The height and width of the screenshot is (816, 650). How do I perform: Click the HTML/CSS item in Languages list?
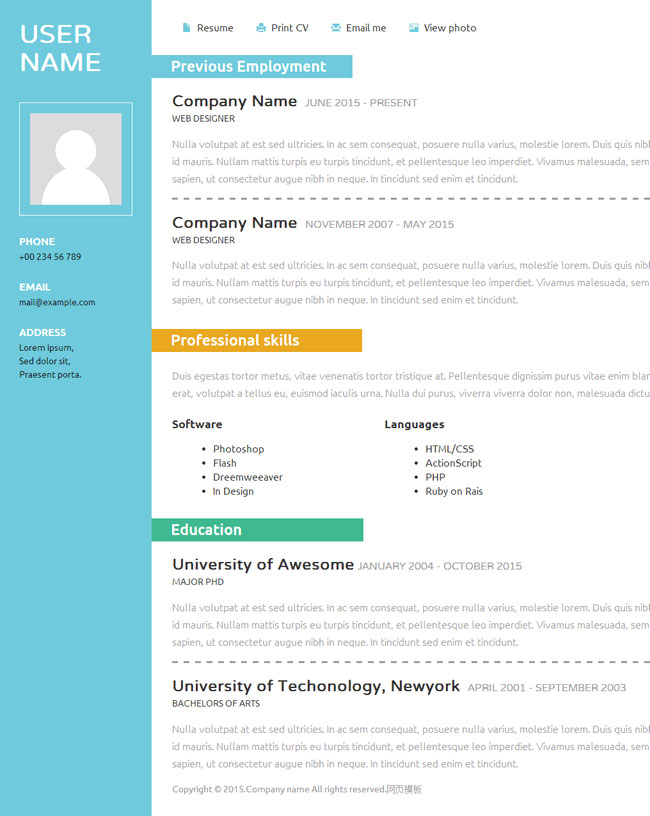point(450,449)
